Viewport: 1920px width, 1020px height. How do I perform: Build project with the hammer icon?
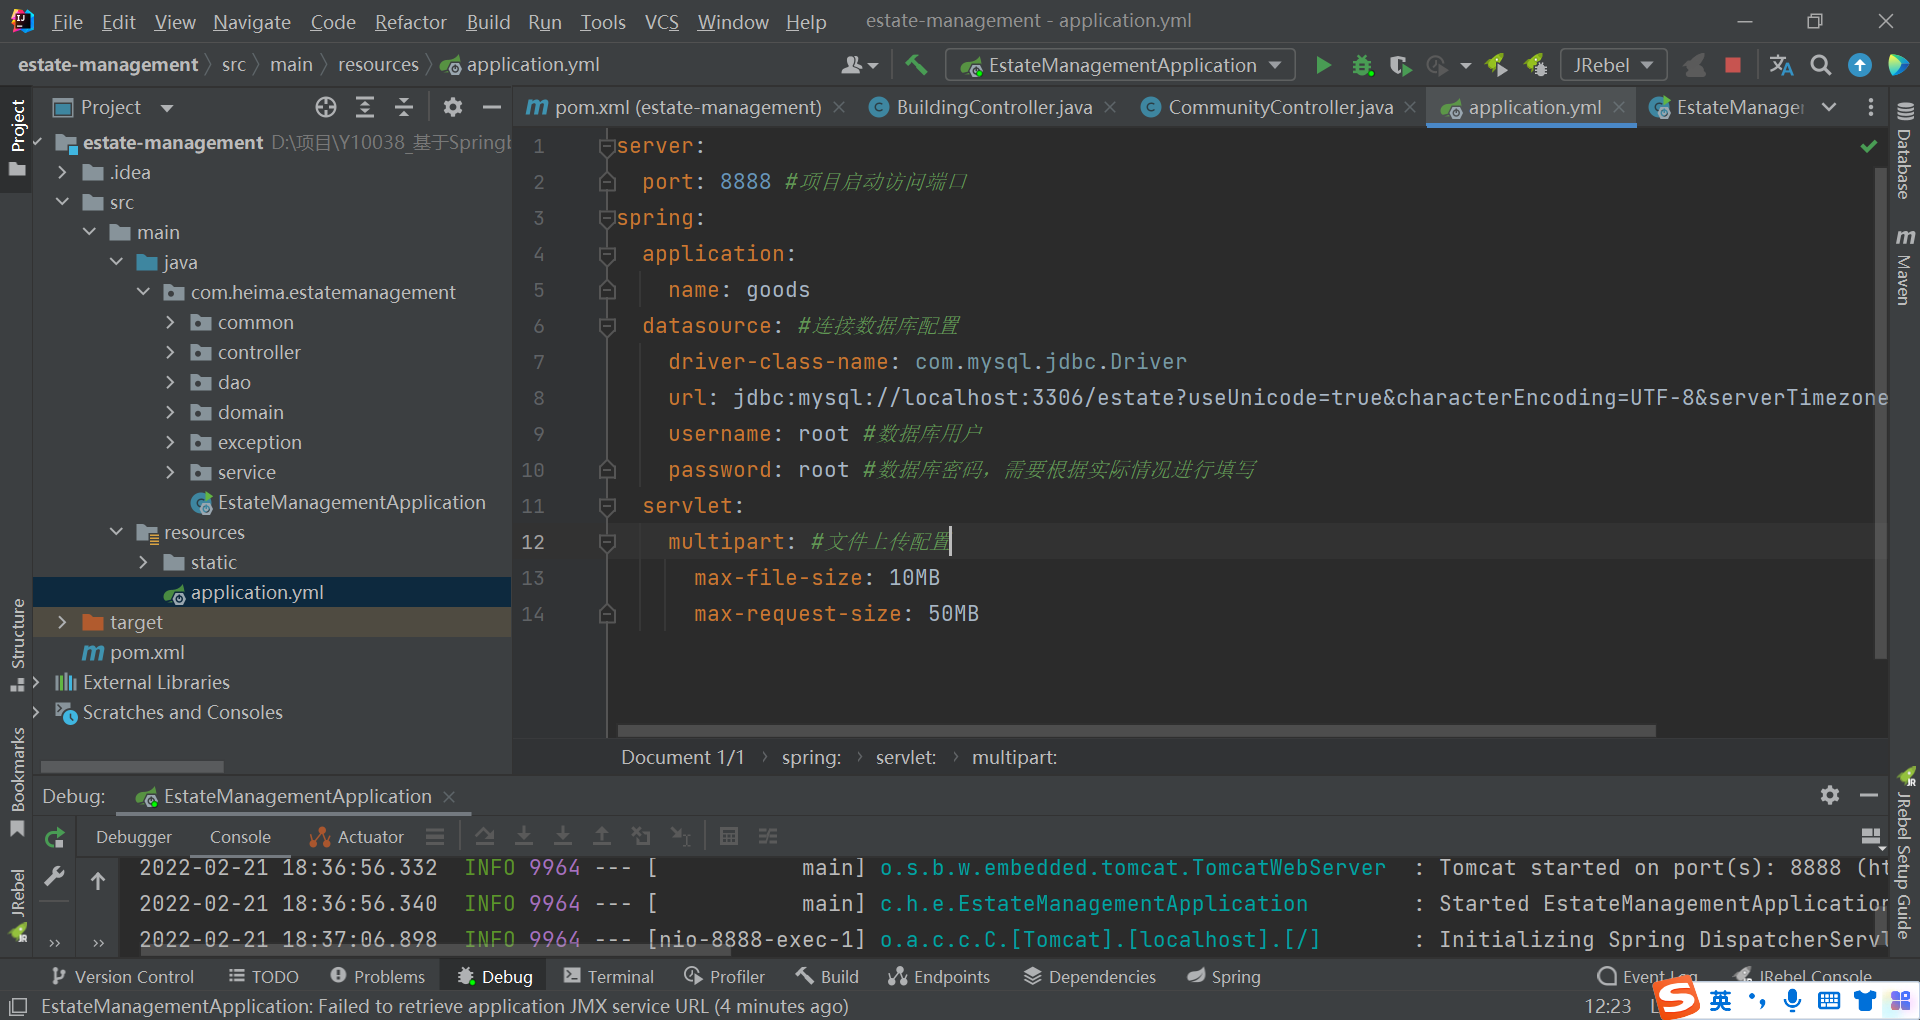tap(915, 65)
